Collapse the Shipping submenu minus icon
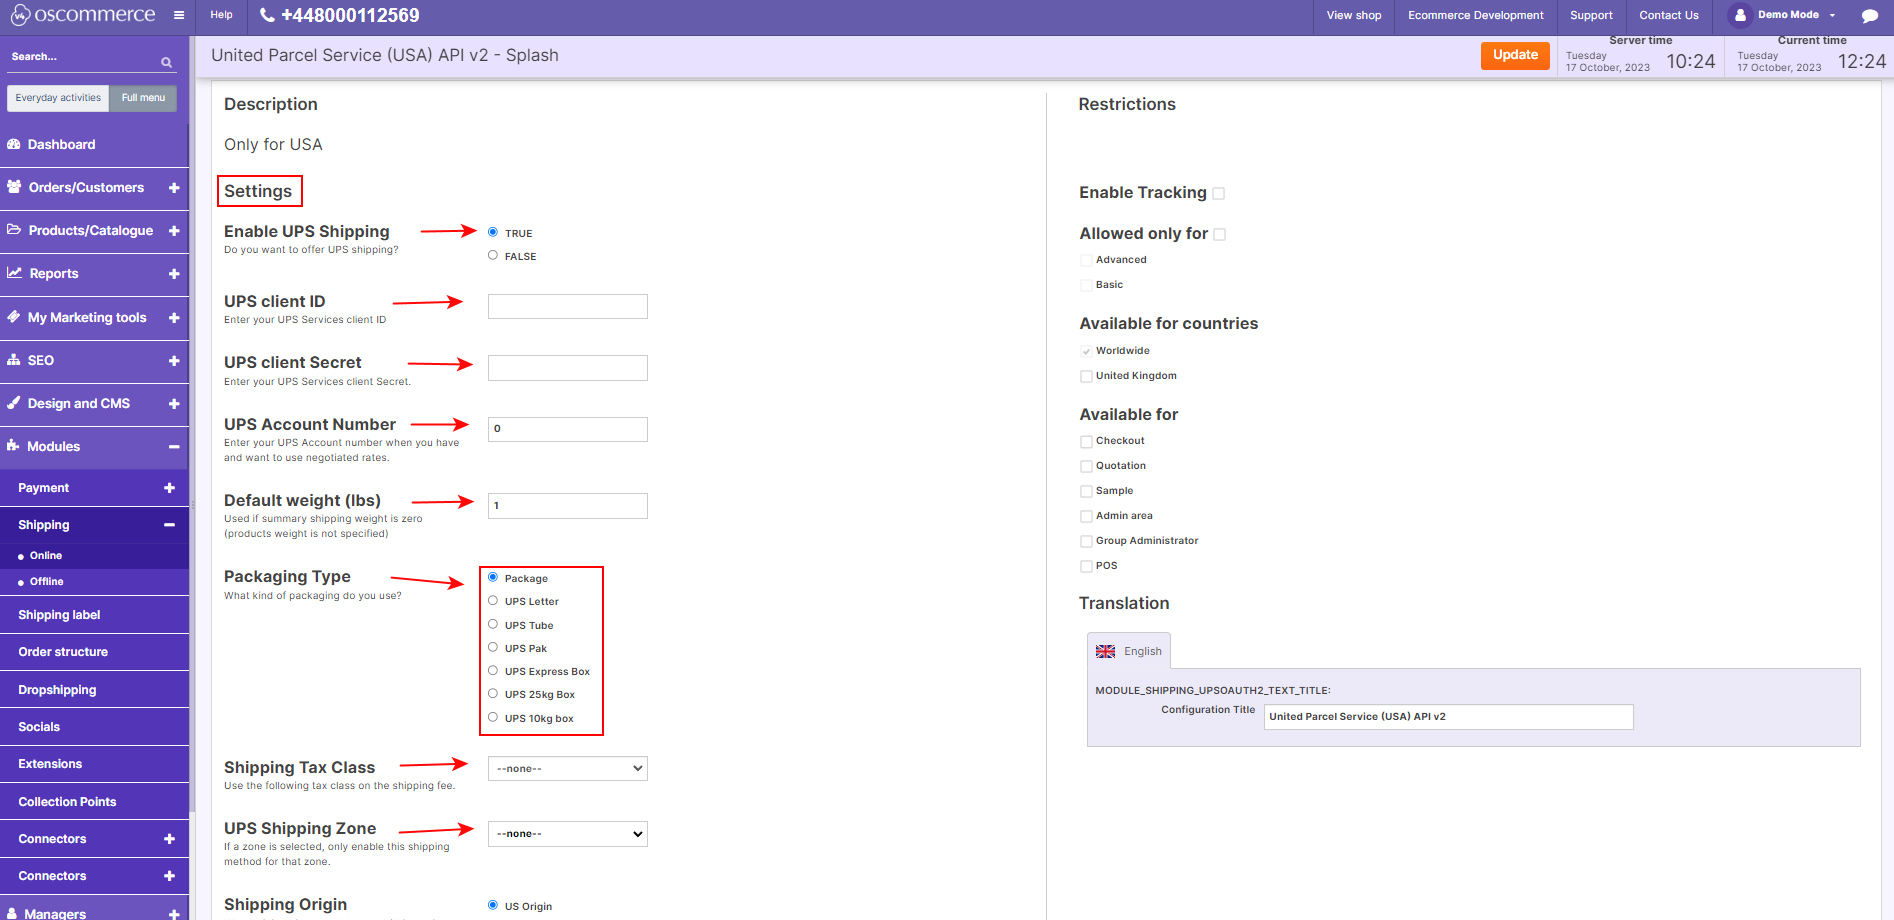The height and width of the screenshot is (920, 1894). [169, 525]
